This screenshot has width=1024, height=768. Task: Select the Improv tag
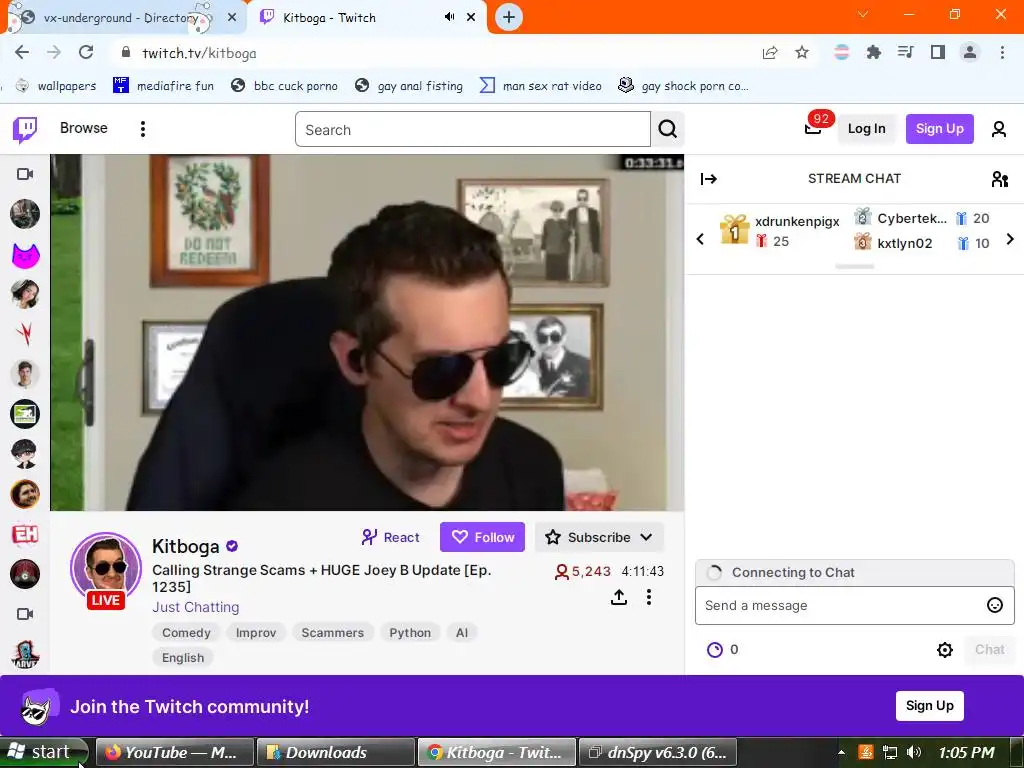coord(256,632)
